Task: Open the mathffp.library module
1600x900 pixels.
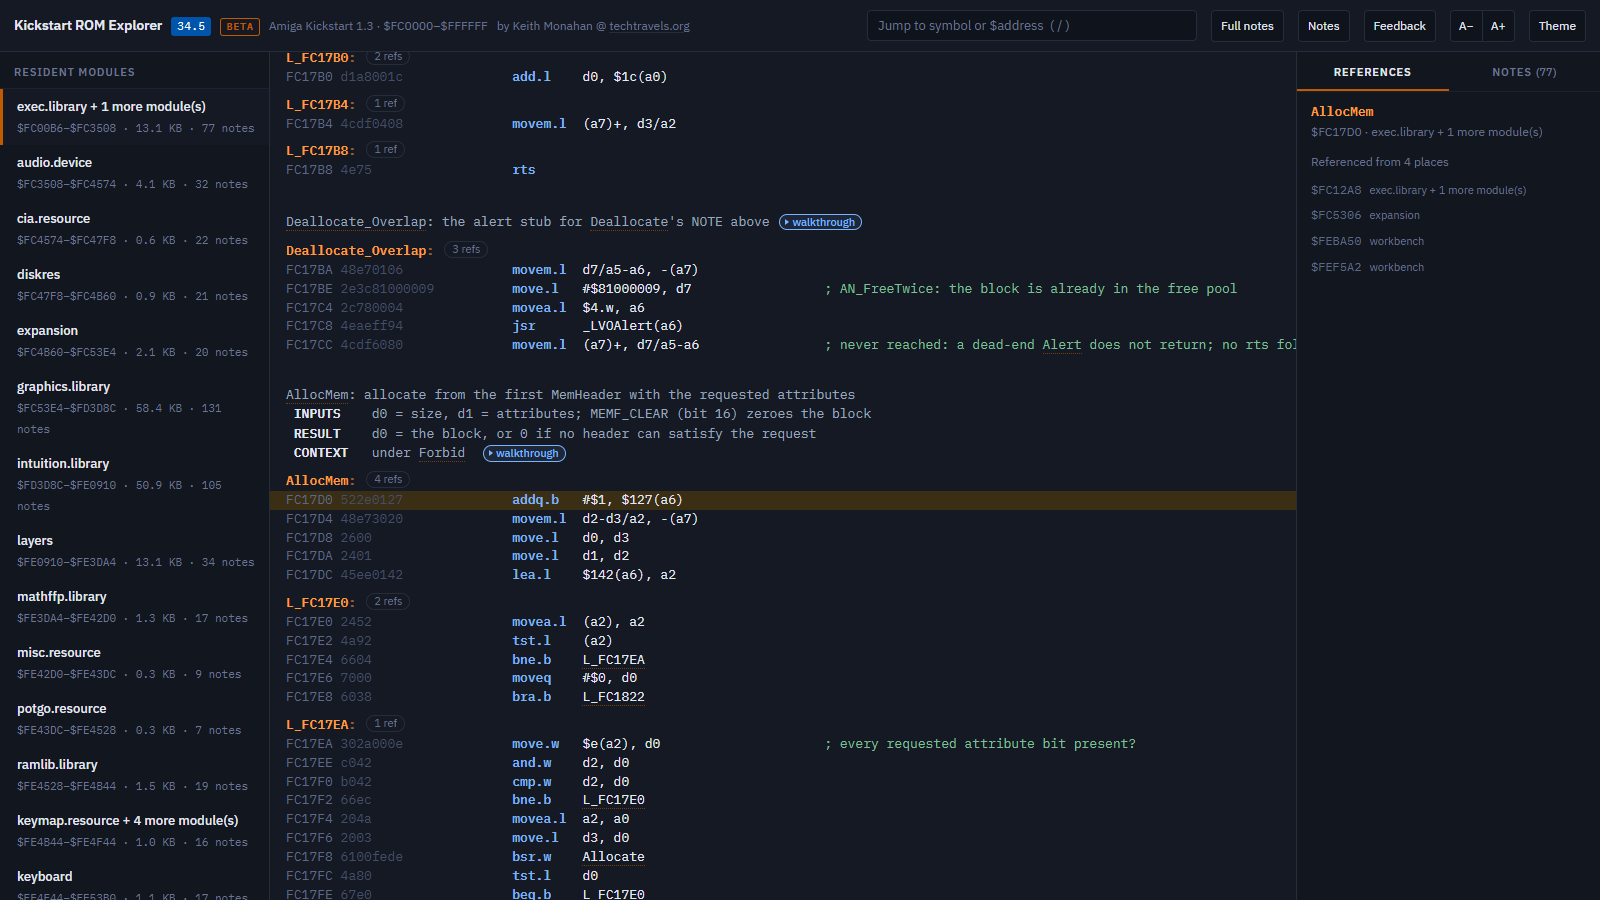Action: click(x=134, y=607)
